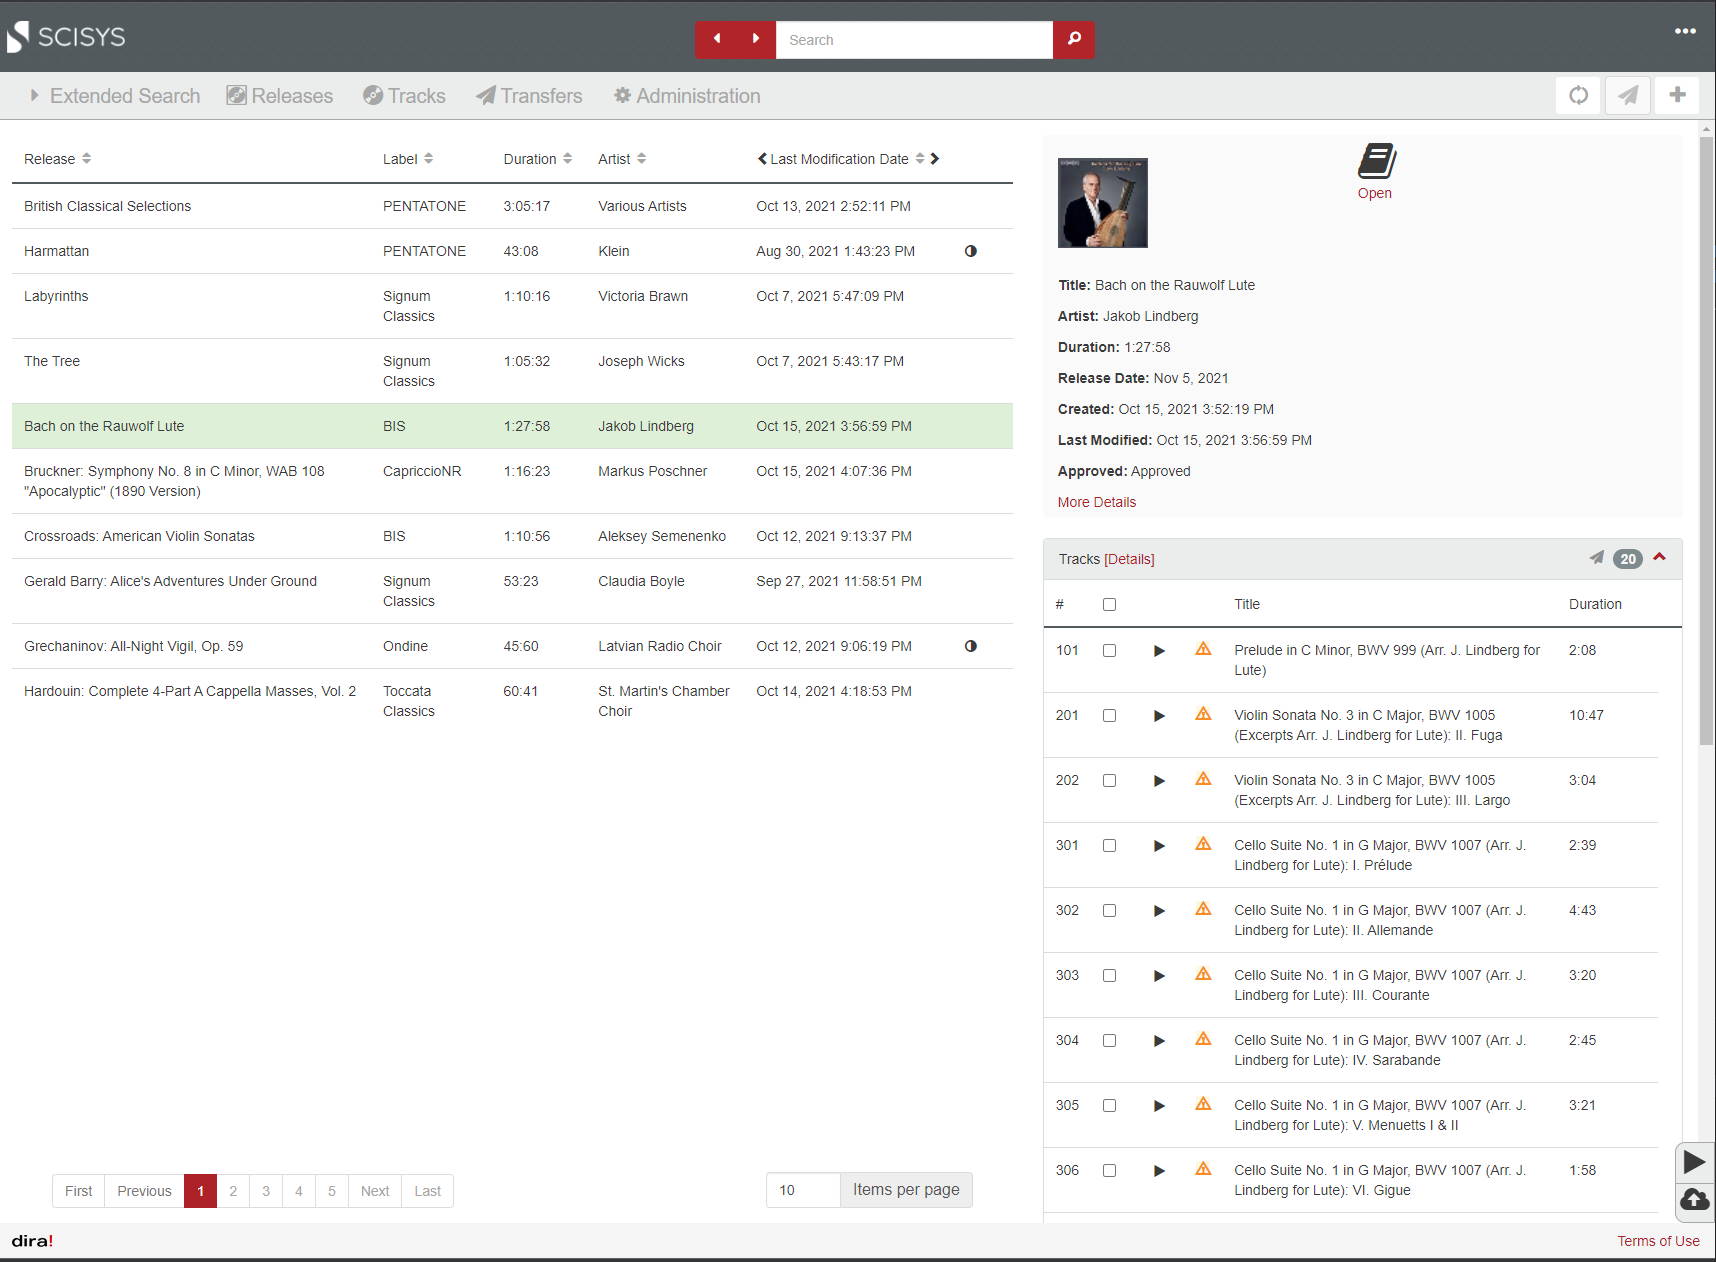
Task: Open the three-dots menu in header
Action: (1685, 31)
